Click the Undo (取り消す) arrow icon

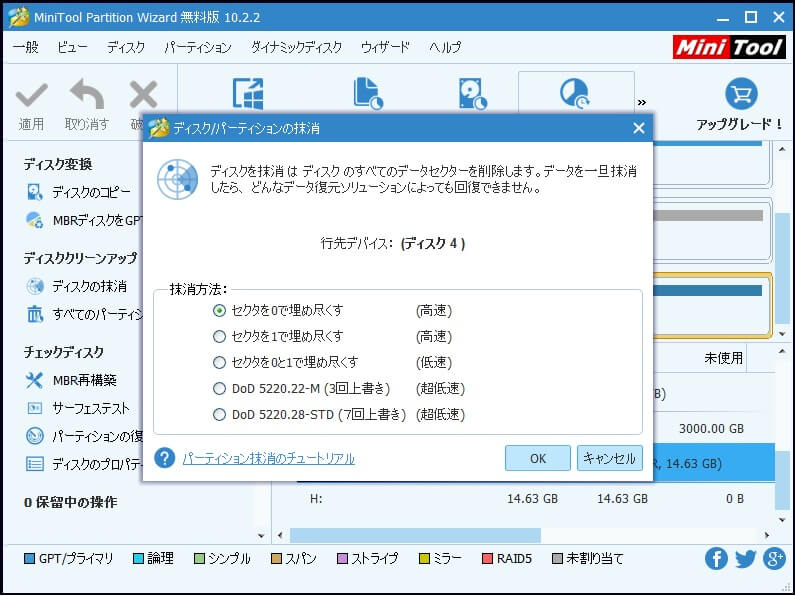click(x=87, y=94)
